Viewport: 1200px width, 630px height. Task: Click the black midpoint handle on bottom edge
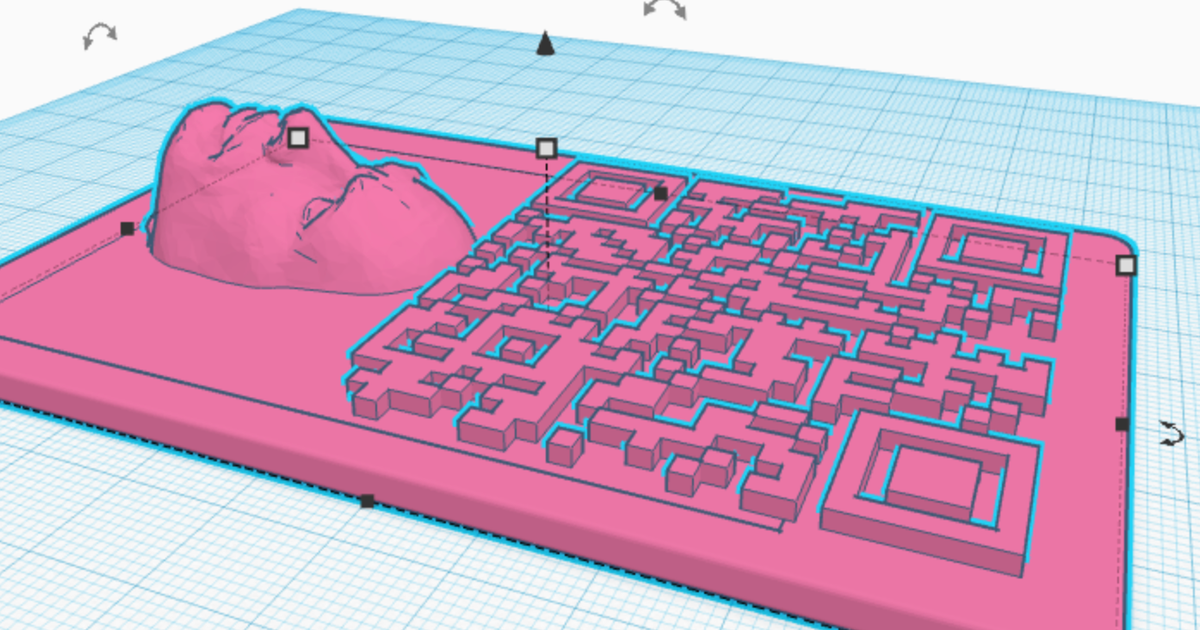(x=366, y=500)
